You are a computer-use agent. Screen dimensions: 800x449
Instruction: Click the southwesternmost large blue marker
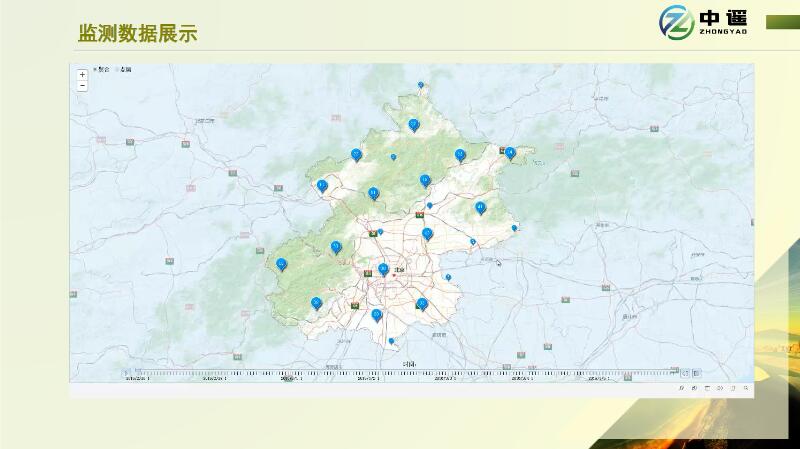317,302
